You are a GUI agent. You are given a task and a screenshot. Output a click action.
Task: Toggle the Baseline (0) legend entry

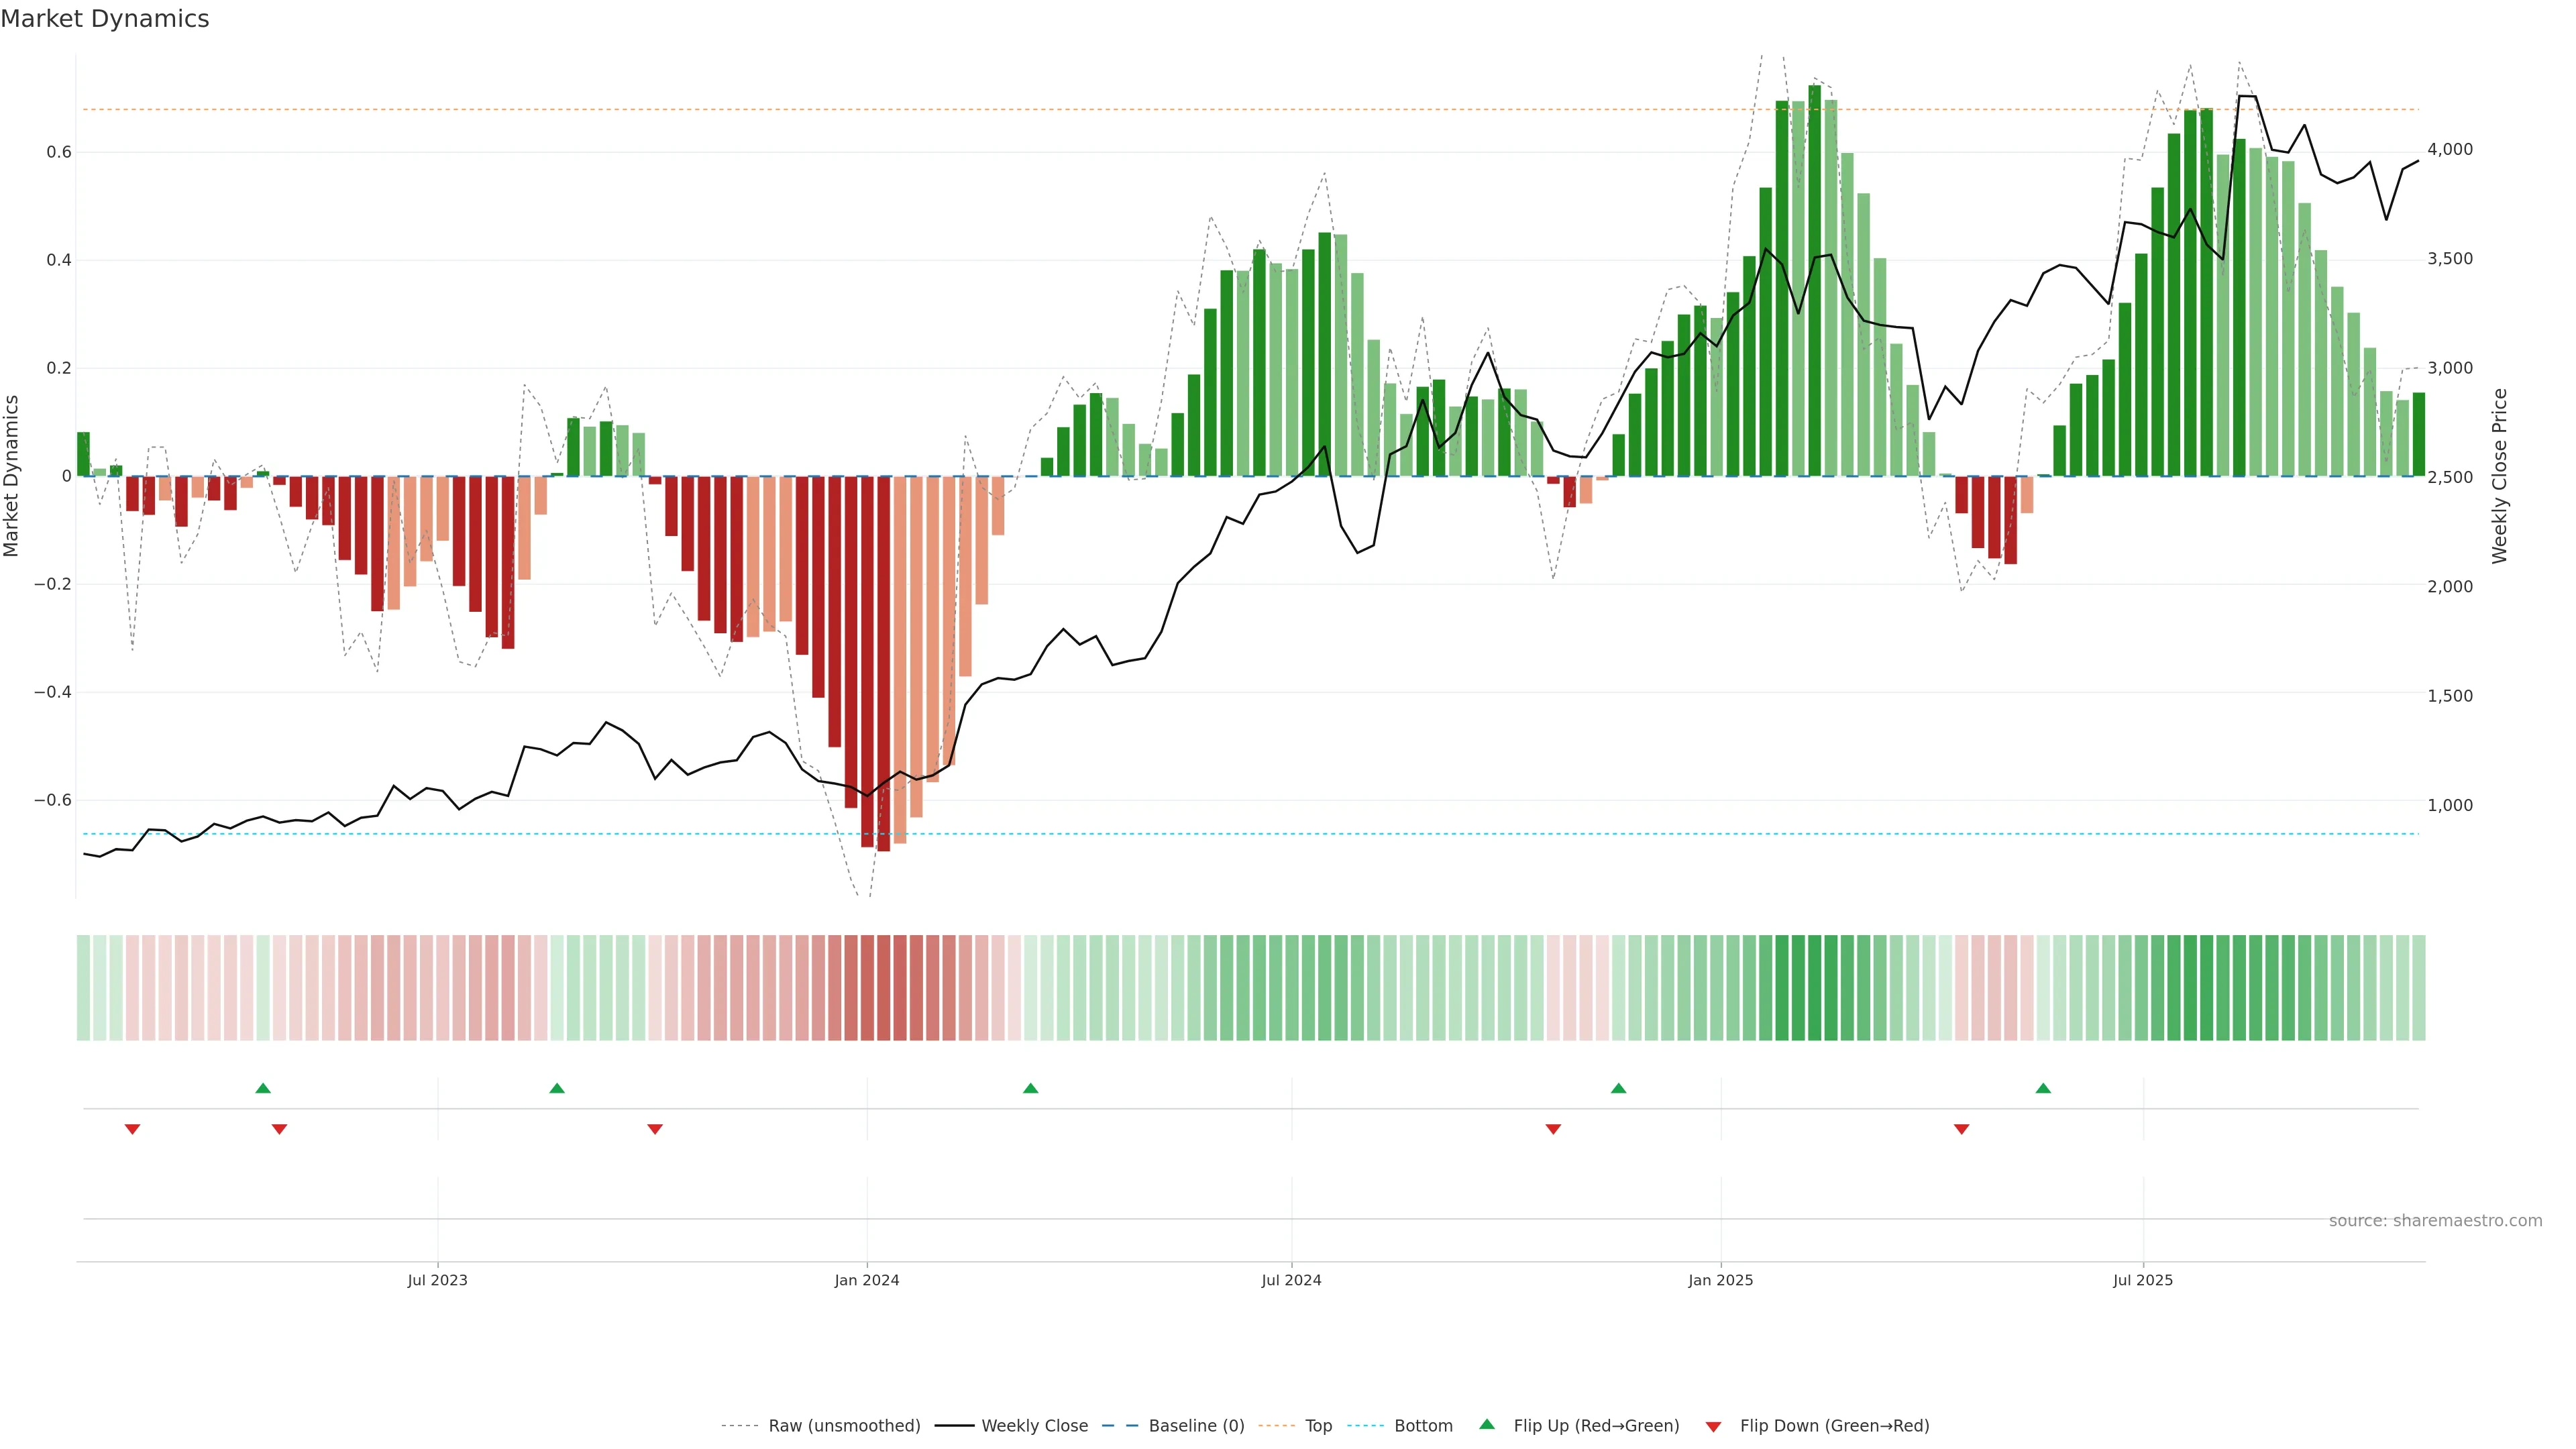1196,1426
